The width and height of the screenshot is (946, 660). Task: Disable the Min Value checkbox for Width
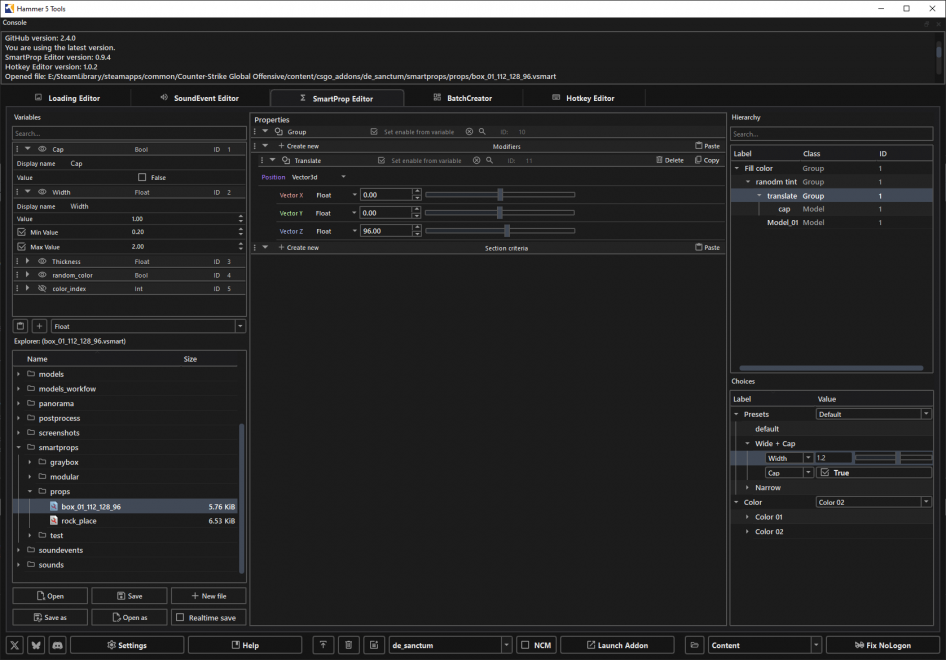click(x=21, y=232)
